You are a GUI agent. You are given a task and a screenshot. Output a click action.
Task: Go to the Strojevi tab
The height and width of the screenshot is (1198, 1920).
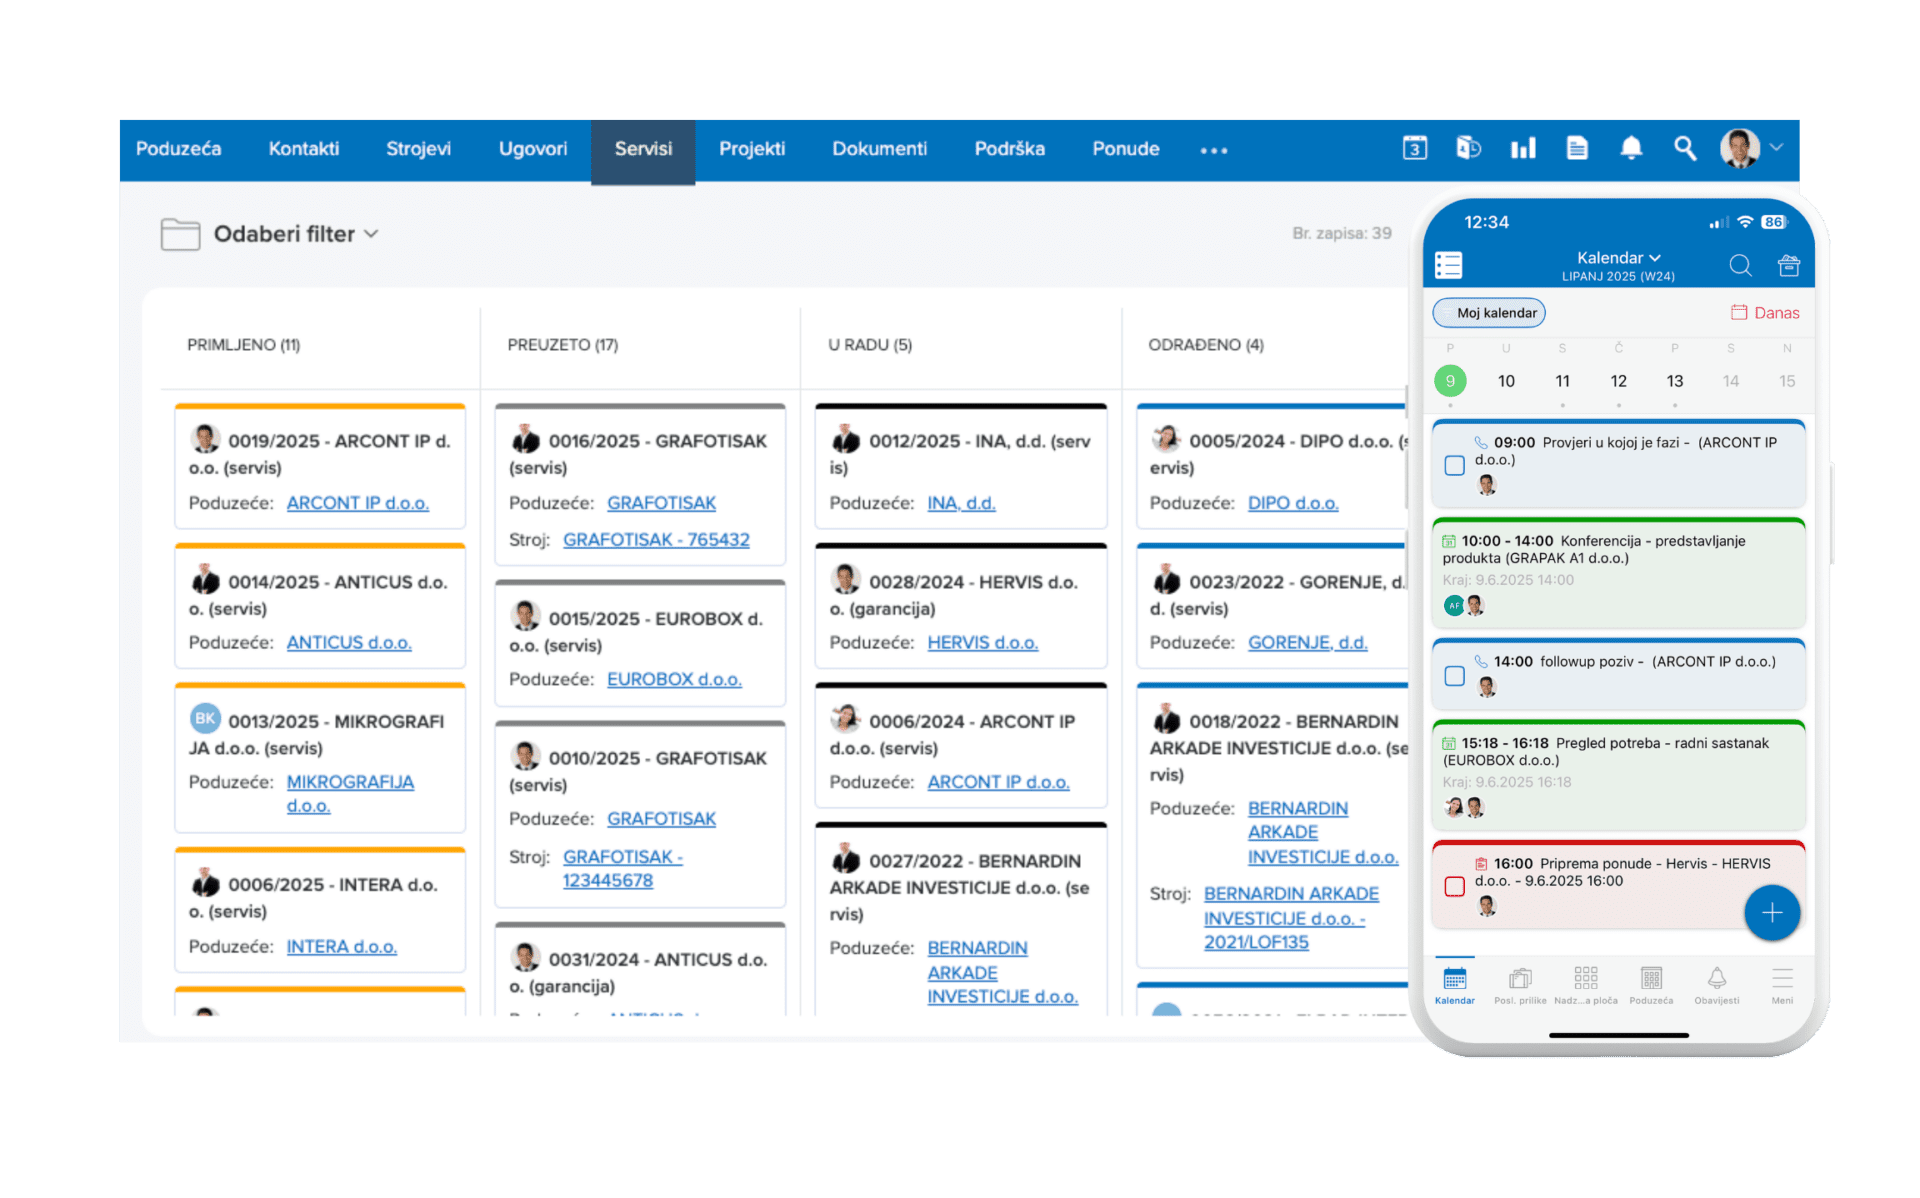[x=418, y=149]
